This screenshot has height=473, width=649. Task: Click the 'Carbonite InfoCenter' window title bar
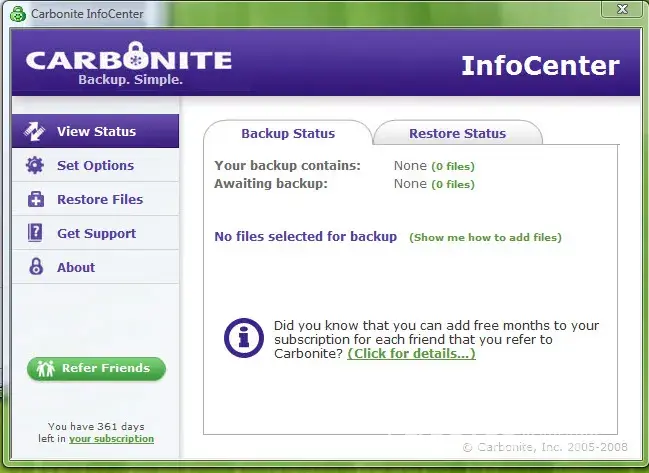[x=300, y=14]
